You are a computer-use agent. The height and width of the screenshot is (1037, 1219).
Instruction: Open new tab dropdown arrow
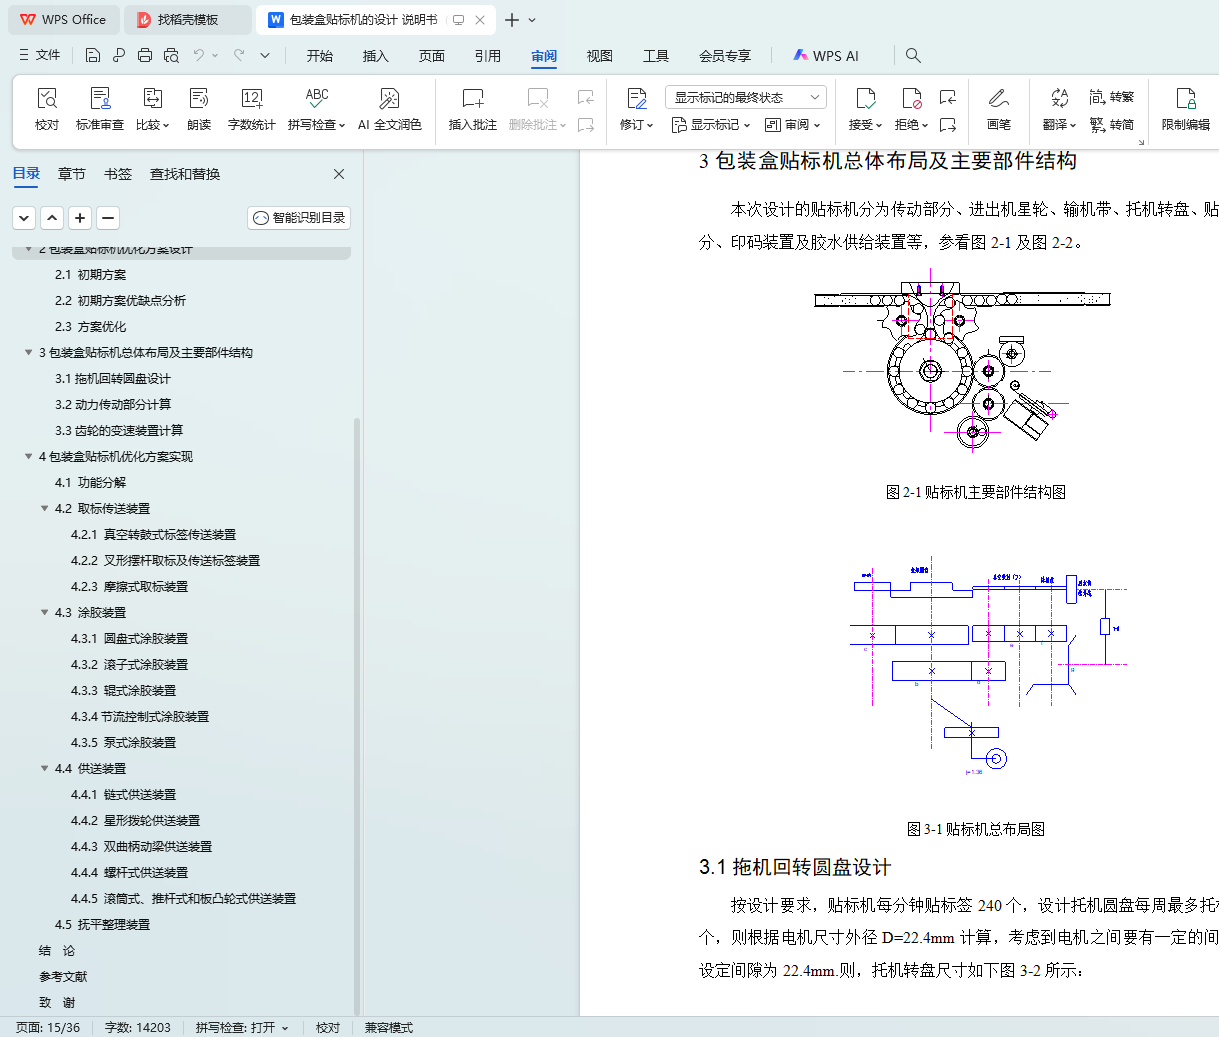[x=532, y=20]
